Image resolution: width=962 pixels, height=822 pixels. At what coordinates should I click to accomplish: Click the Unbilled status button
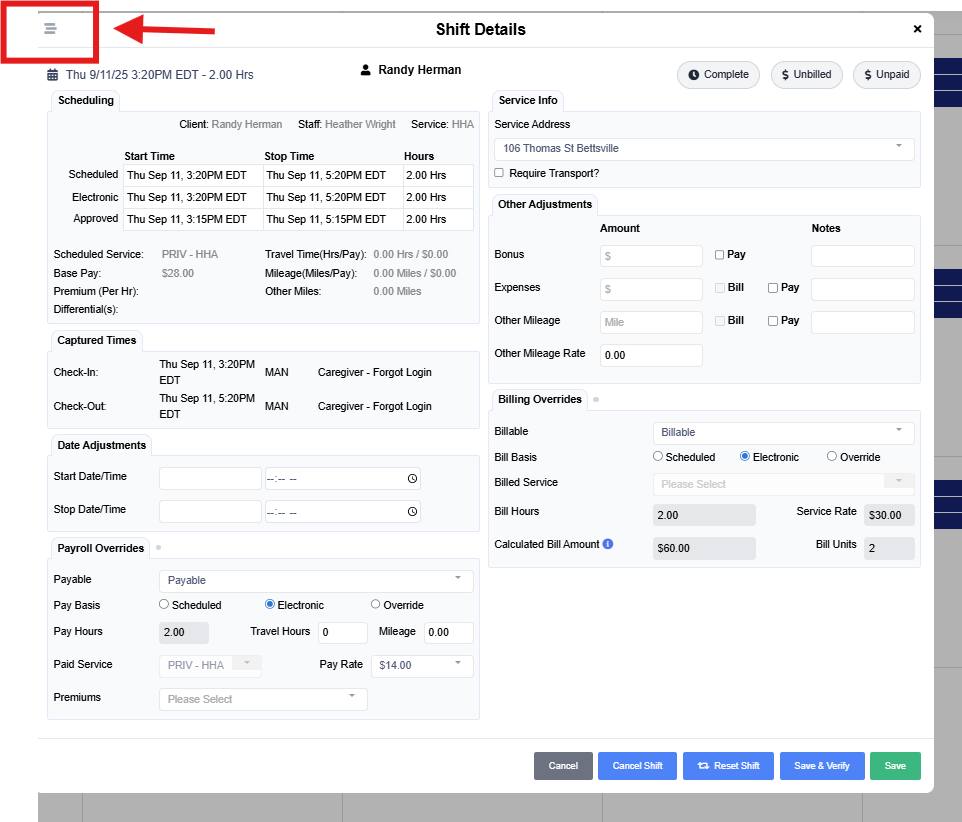point(806,75)
